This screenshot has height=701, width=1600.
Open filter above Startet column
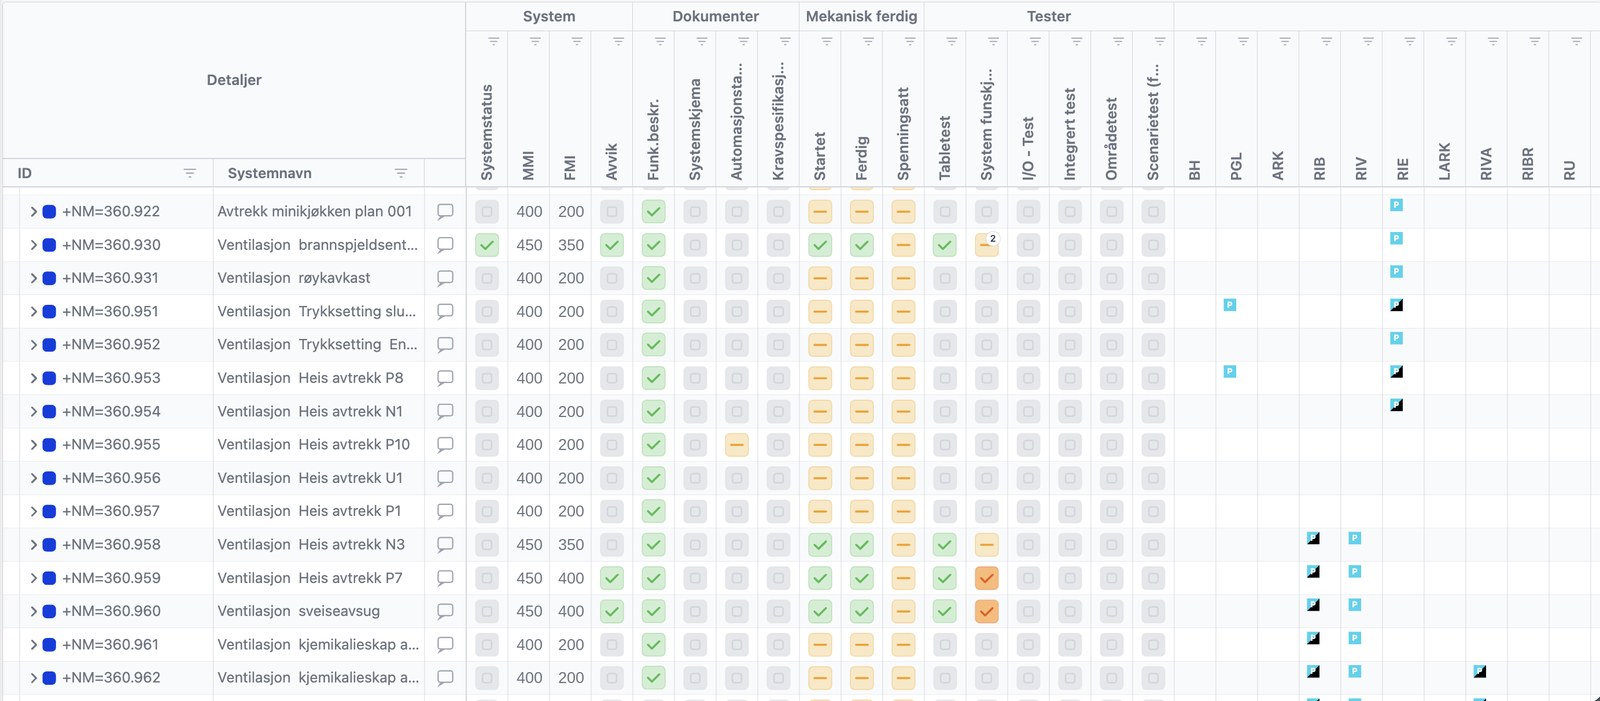click(x=827, y=41)
